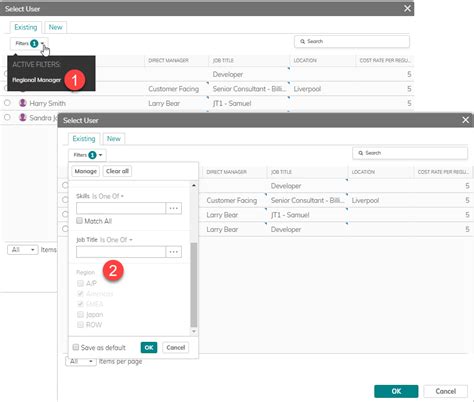Click the search magnifier in the front dialog

tap(361, 153)
